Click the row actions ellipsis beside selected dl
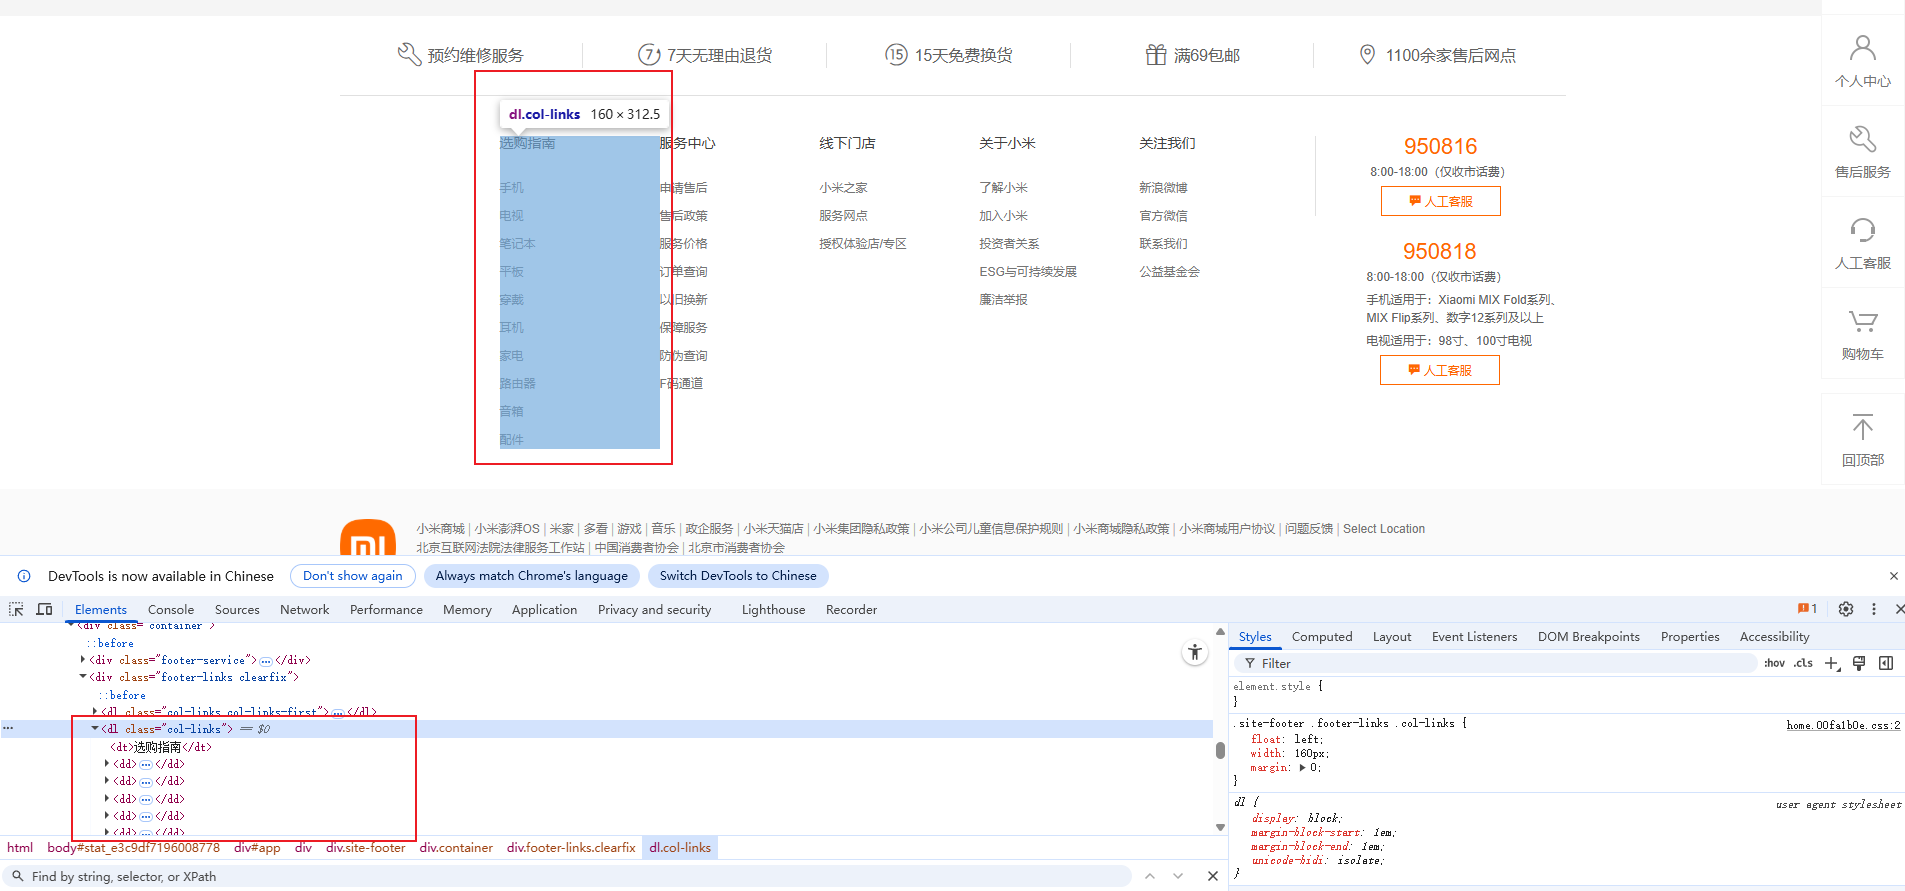The width and height of the screenshot is (1905, 891). (x=8, y=728)
